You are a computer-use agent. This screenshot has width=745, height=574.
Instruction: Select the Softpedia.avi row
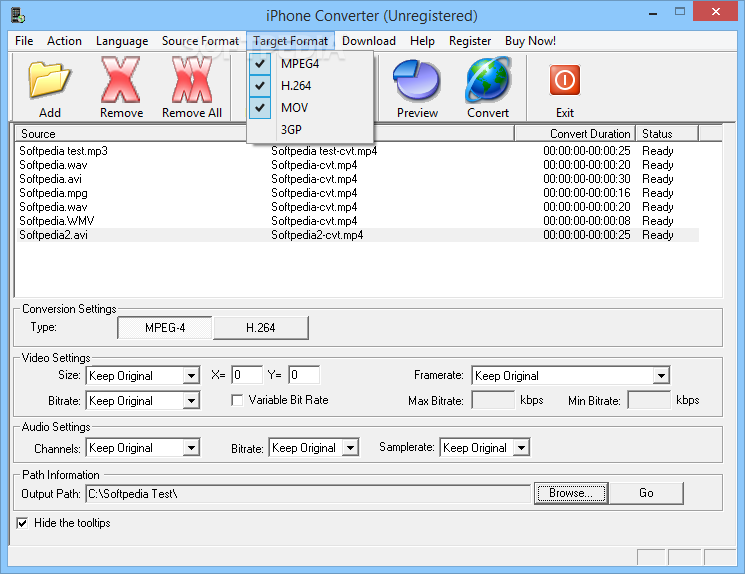click(x=358, y=179)
